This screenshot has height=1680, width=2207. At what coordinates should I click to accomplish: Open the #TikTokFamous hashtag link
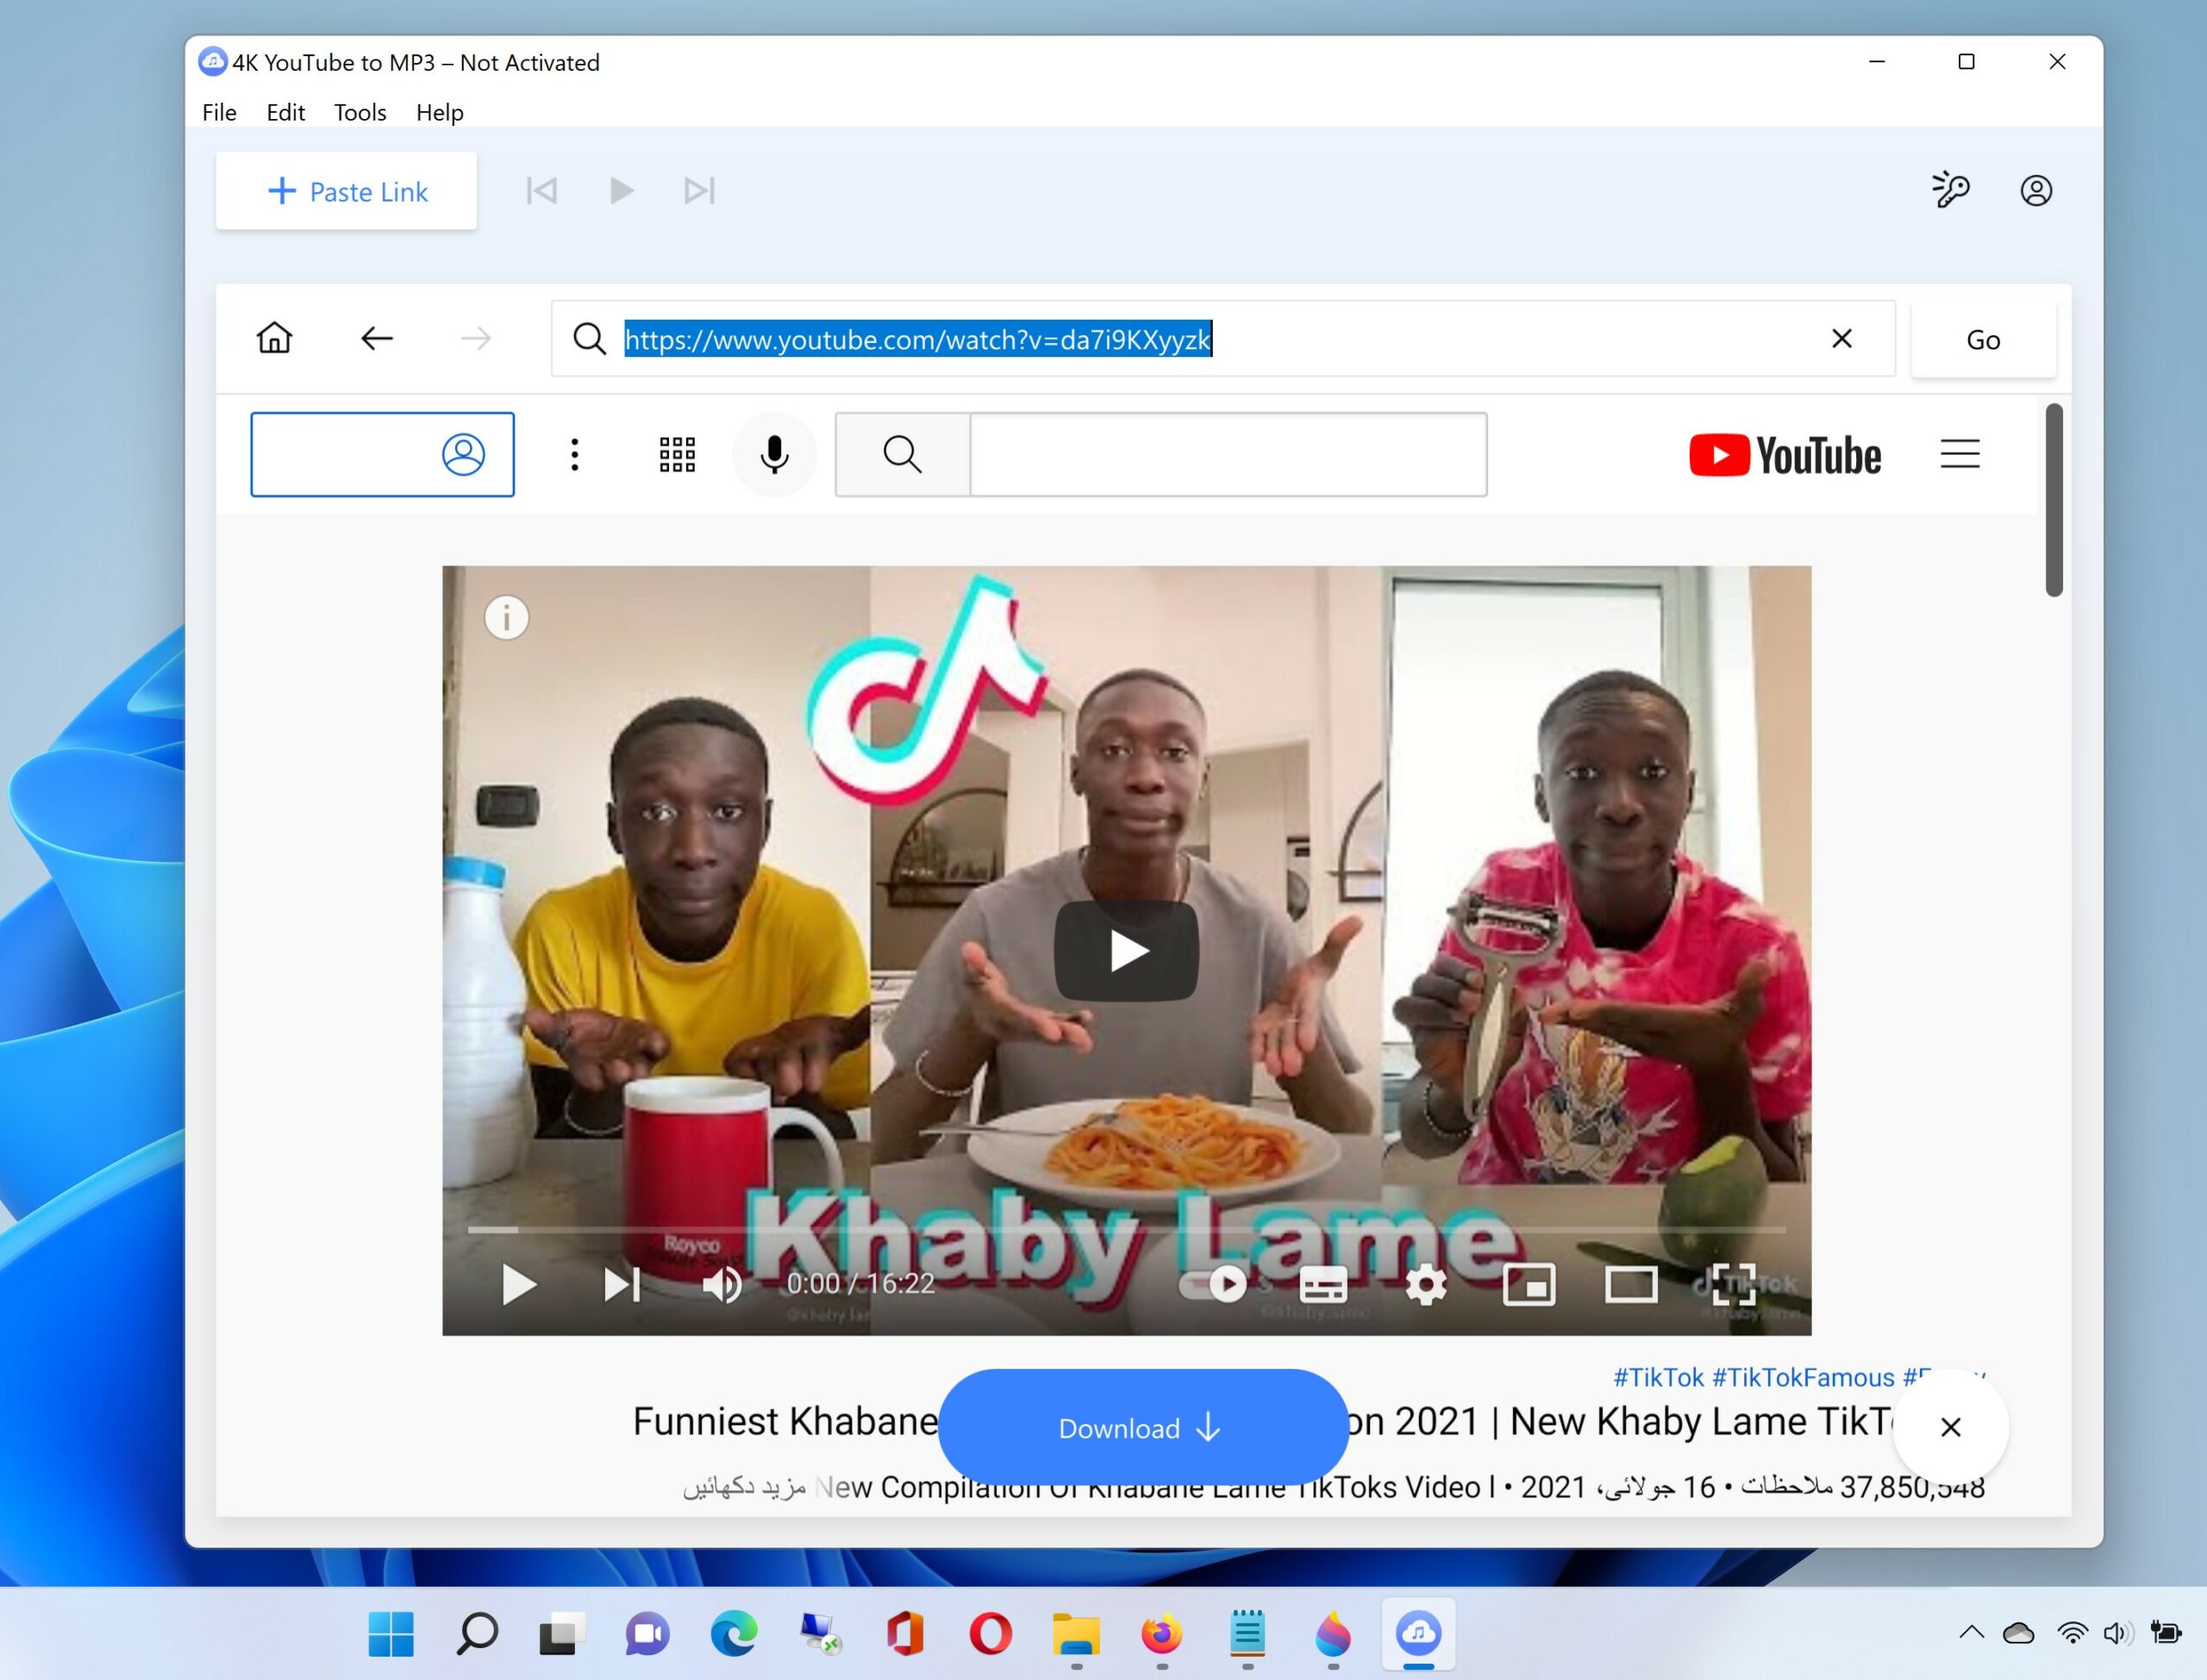(x=1803, y=1377)
